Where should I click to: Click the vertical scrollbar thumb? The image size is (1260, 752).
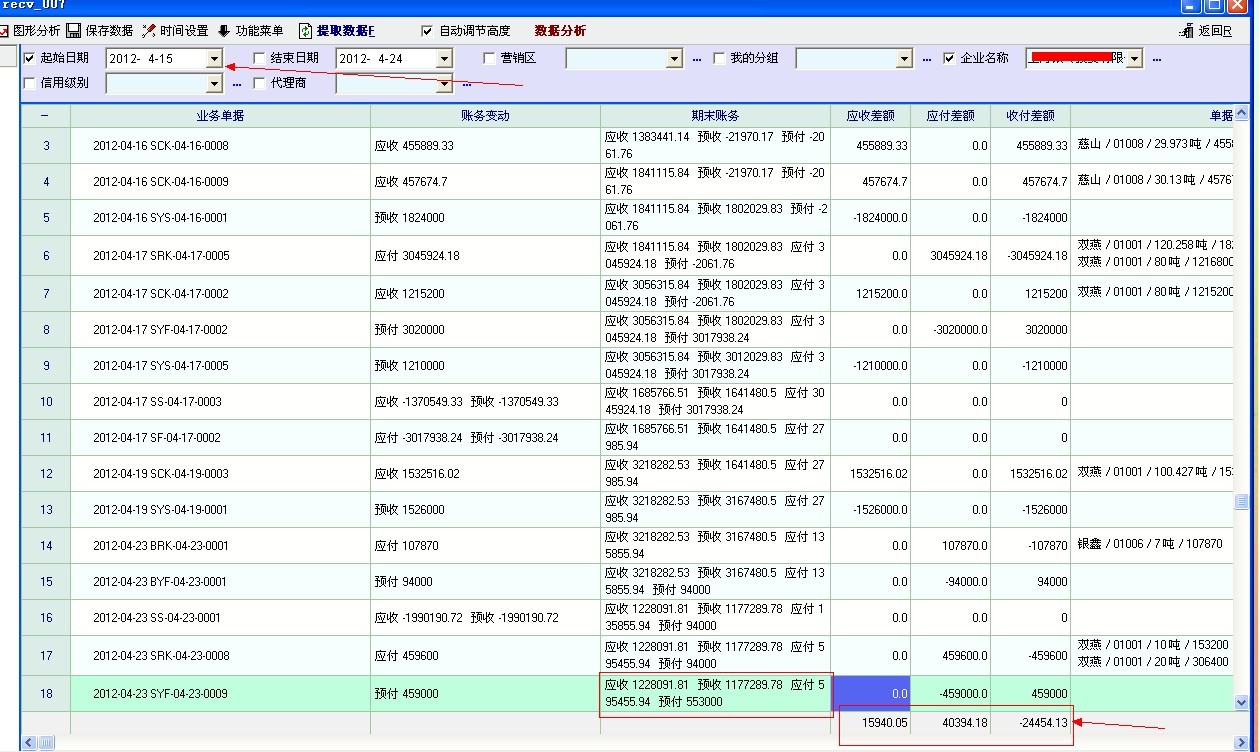[x=1241, y=501]
